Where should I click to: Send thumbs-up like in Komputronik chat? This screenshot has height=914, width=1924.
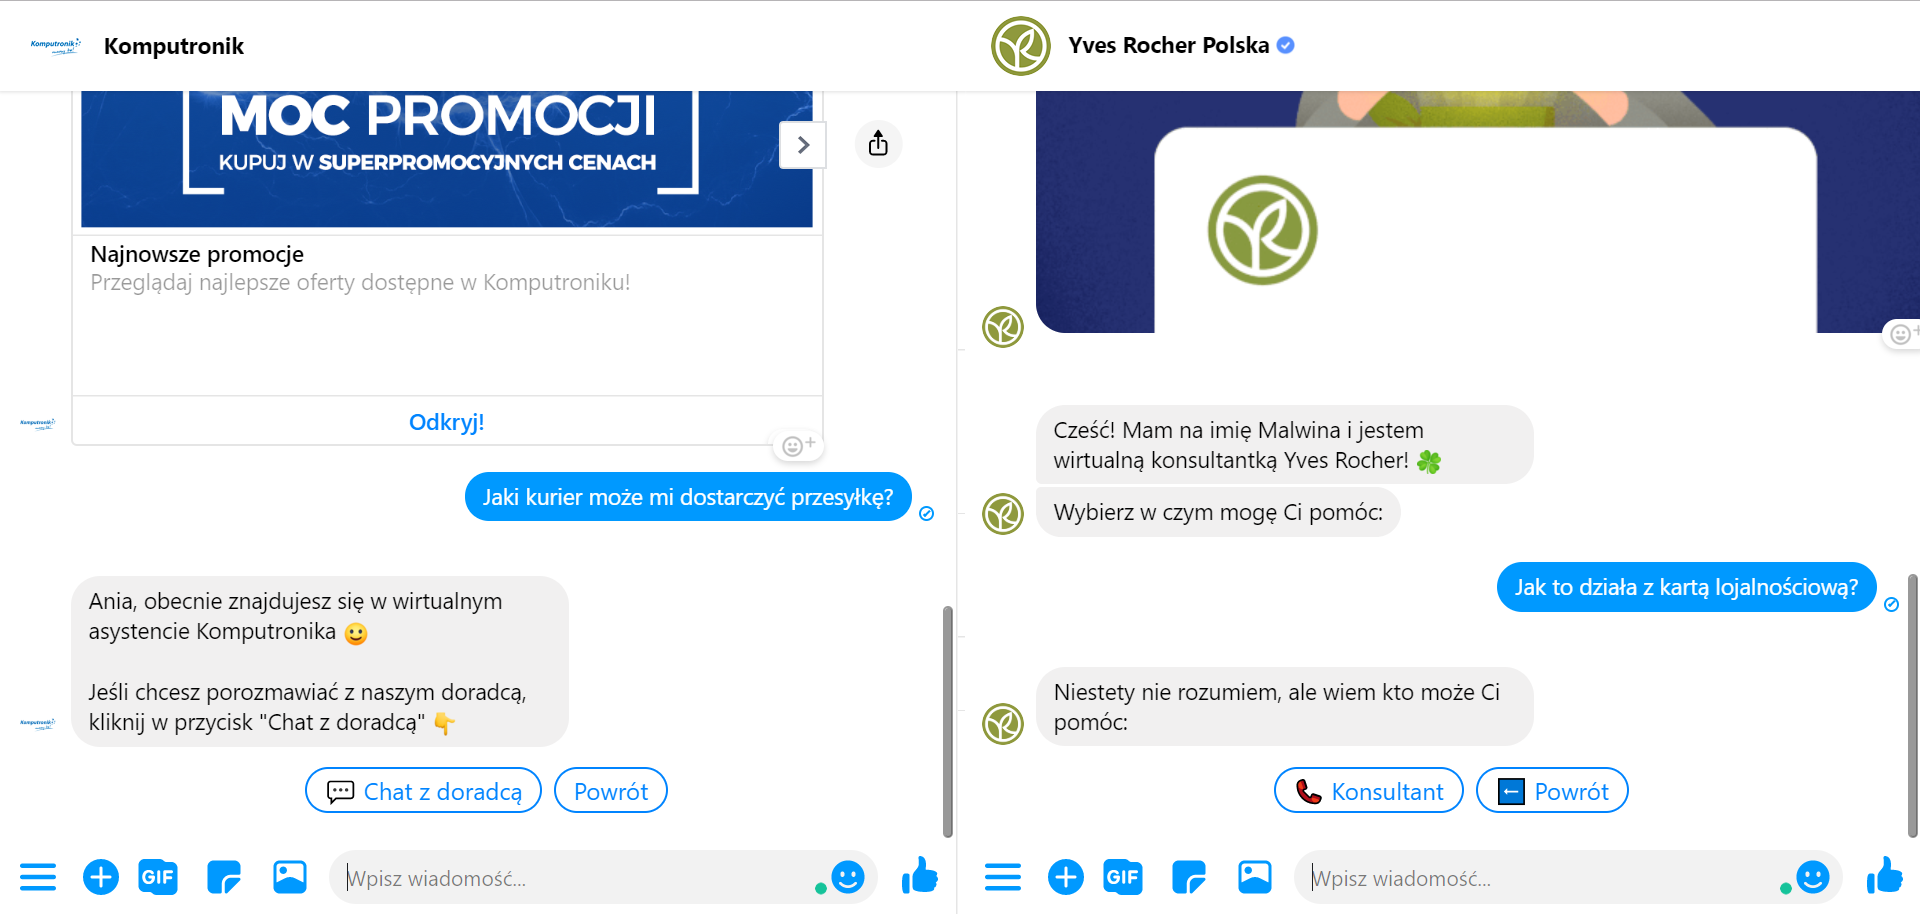coord(919,876)
